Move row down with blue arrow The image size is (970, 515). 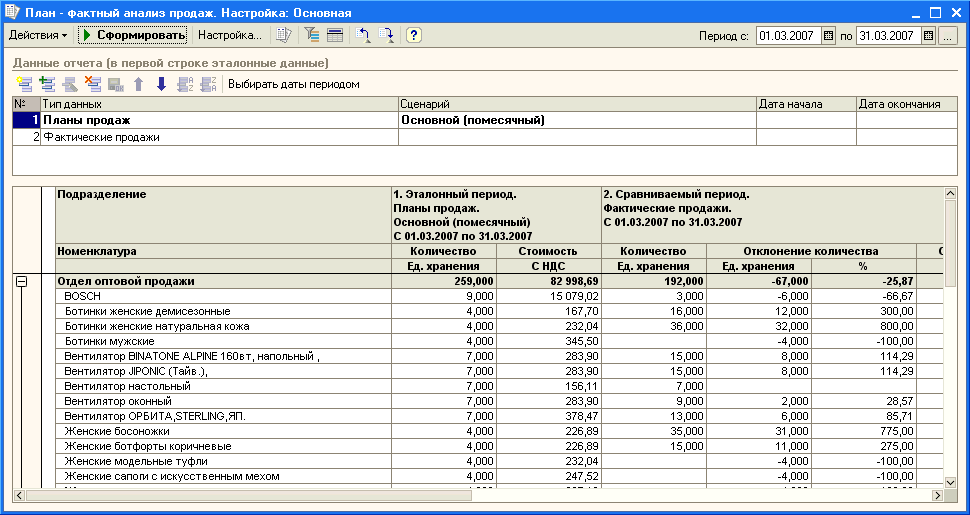pyautogui.click(x=161, y=84)
